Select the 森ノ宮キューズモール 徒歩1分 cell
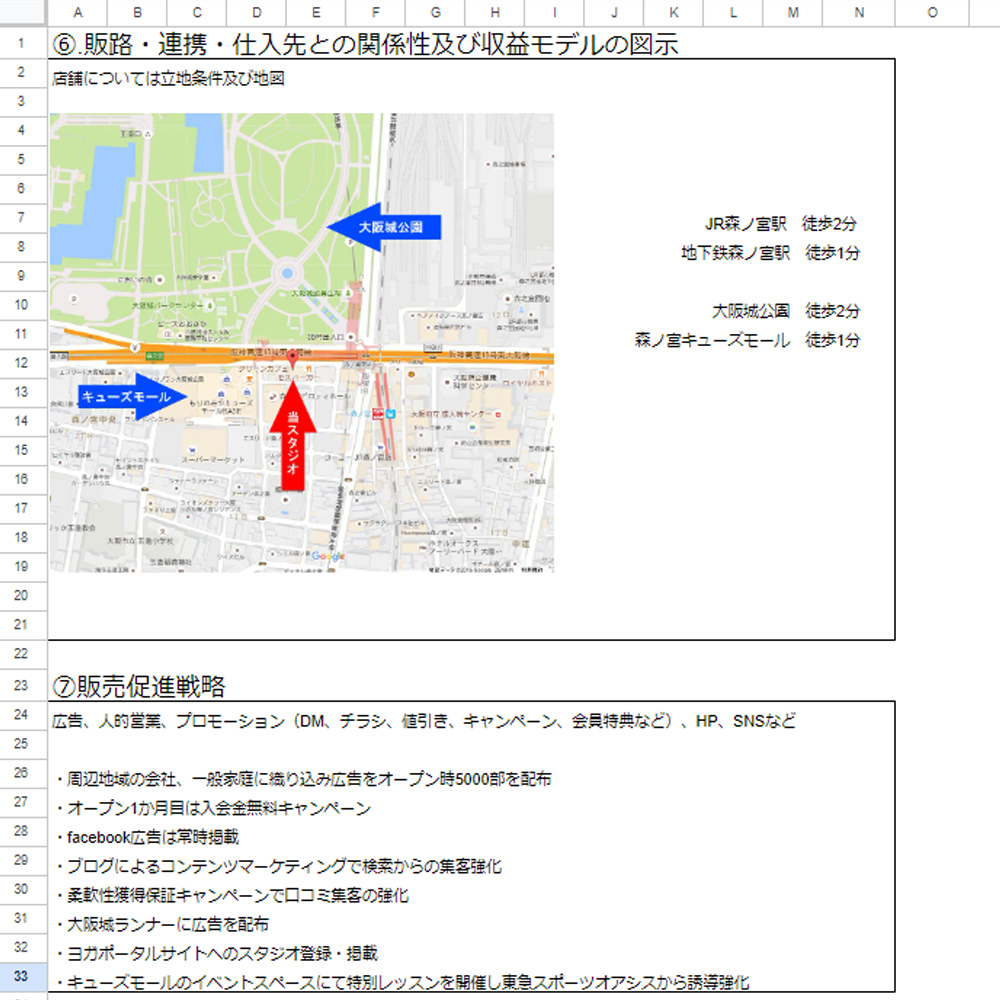 pyautogui.click(x=747, y=340)
